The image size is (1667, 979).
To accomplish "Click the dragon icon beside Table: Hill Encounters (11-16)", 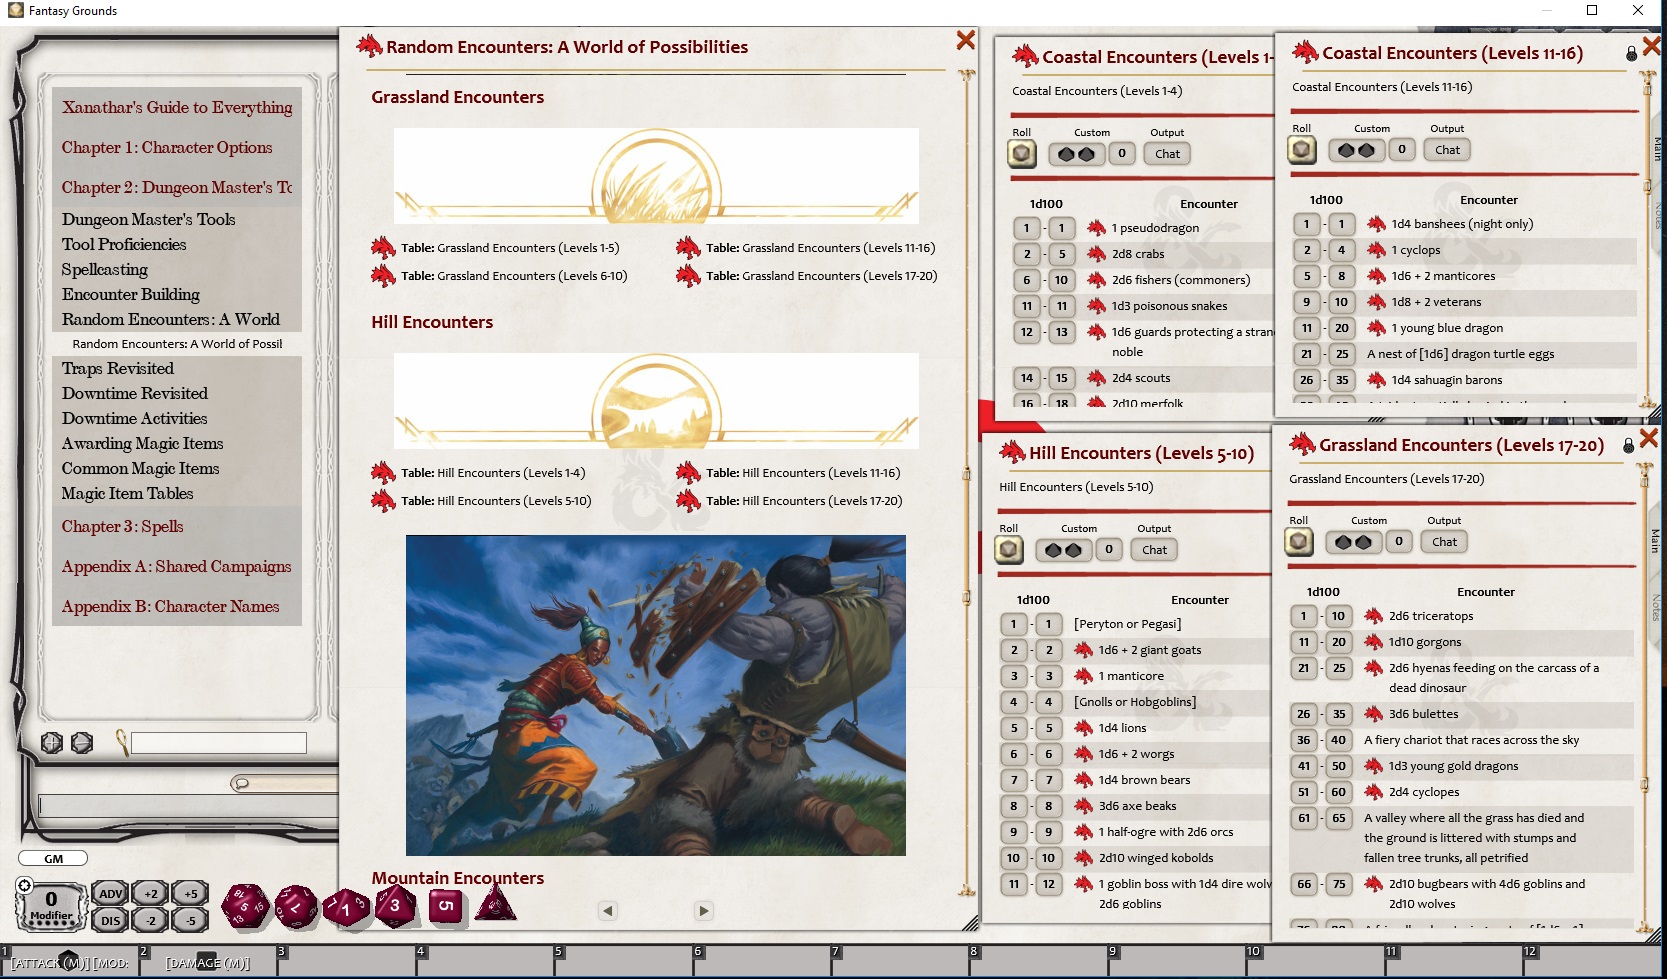I will 690,472.
